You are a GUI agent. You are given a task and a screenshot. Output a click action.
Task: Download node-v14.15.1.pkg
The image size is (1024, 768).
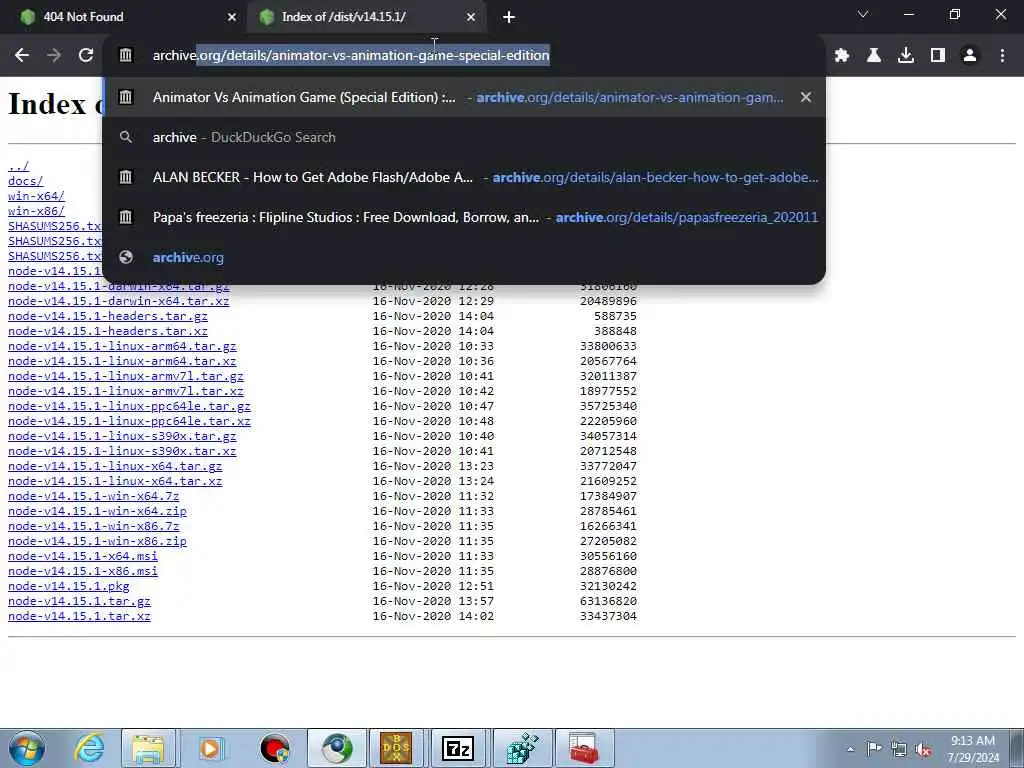[x=69, y=586]
